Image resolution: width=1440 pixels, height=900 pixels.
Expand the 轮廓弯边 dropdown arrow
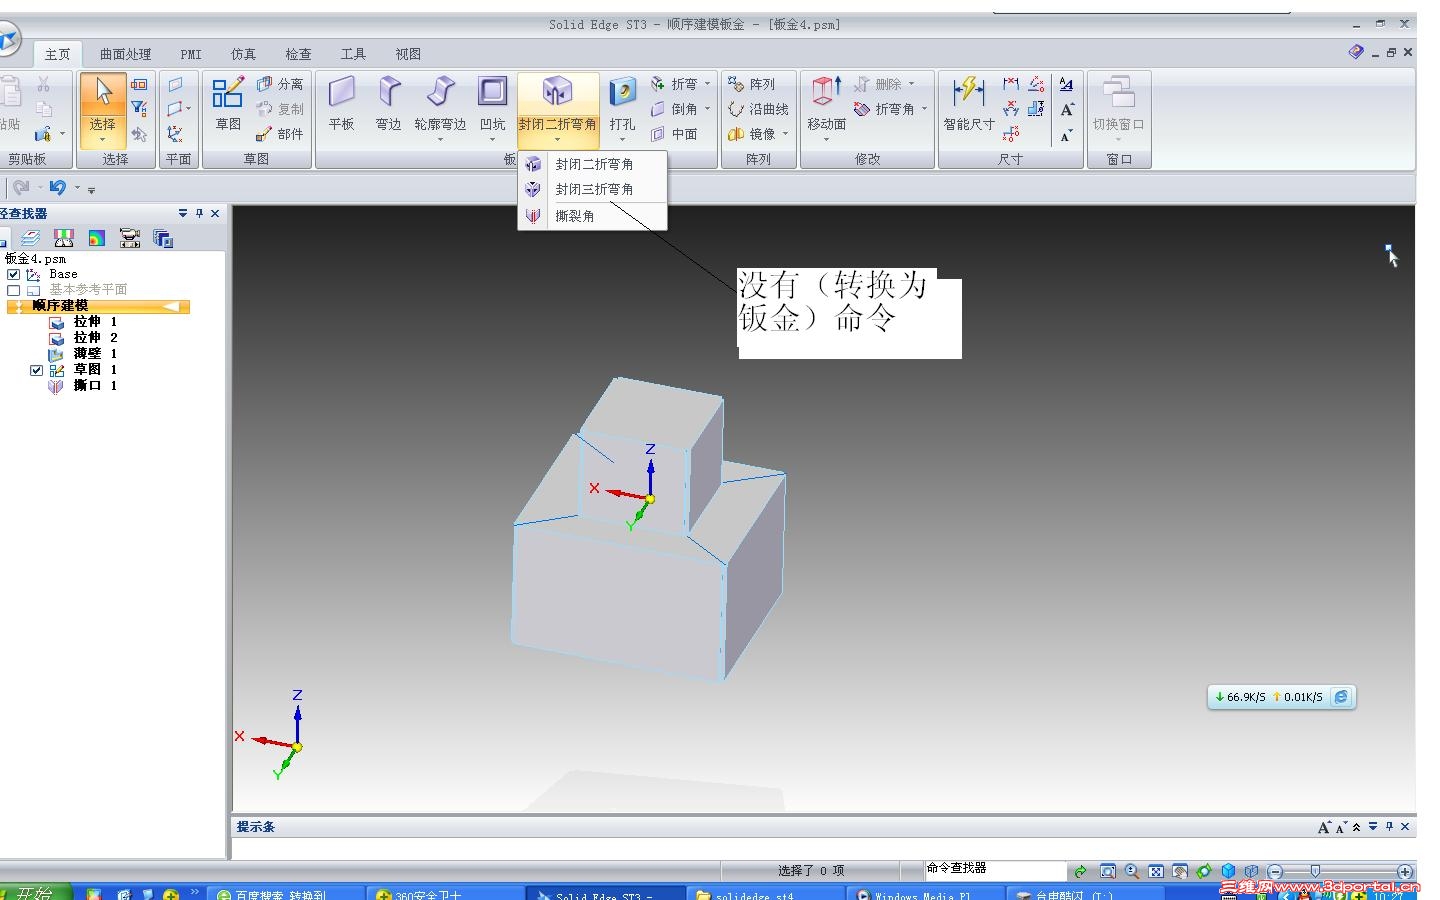pyautogui.click(x=440, y=139)
